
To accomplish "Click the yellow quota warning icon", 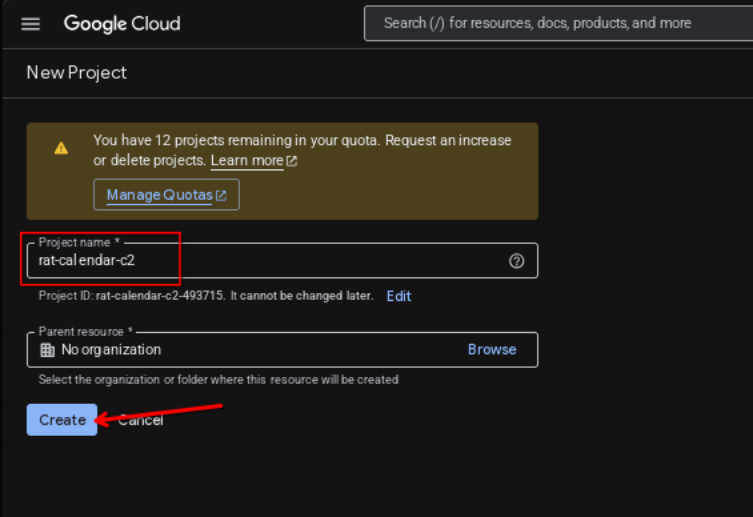I will click(x=61, y=148).
